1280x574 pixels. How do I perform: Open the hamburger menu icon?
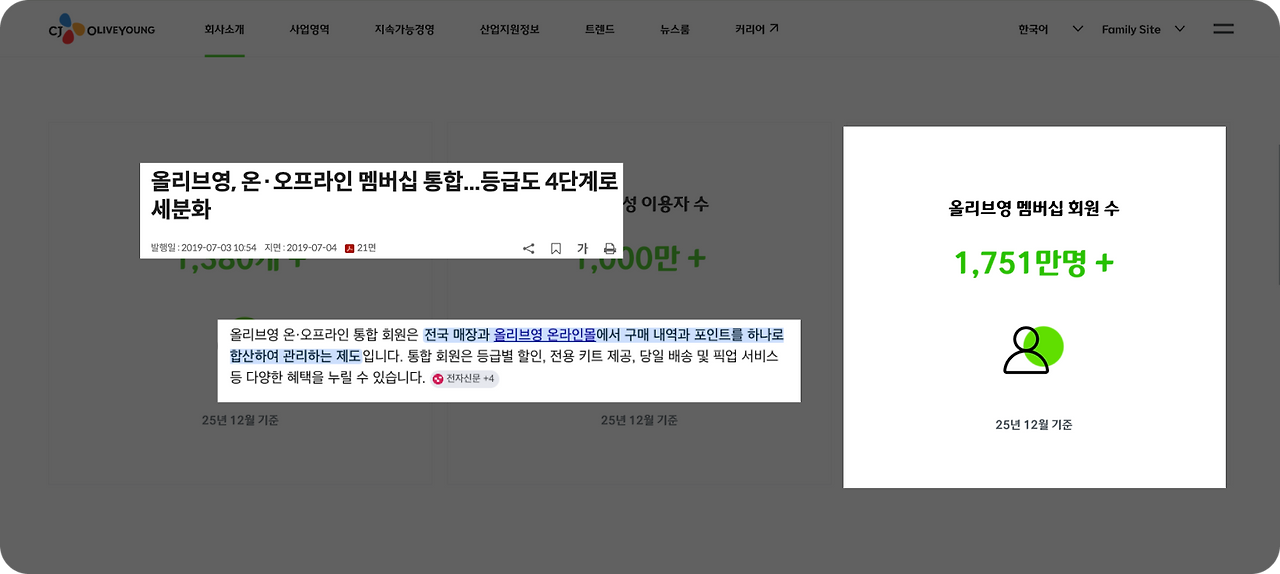(x=1223, y=29)
